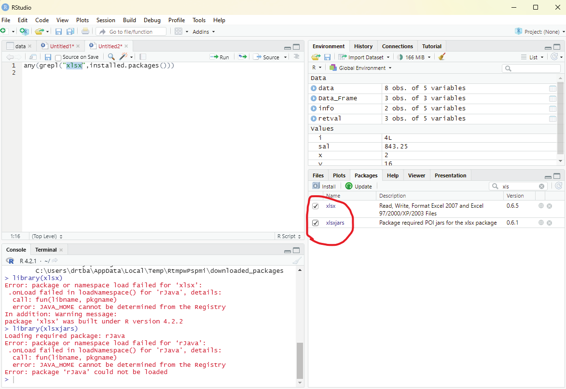
Task: Open the Tools menu
Action: (x=199, y=20)
